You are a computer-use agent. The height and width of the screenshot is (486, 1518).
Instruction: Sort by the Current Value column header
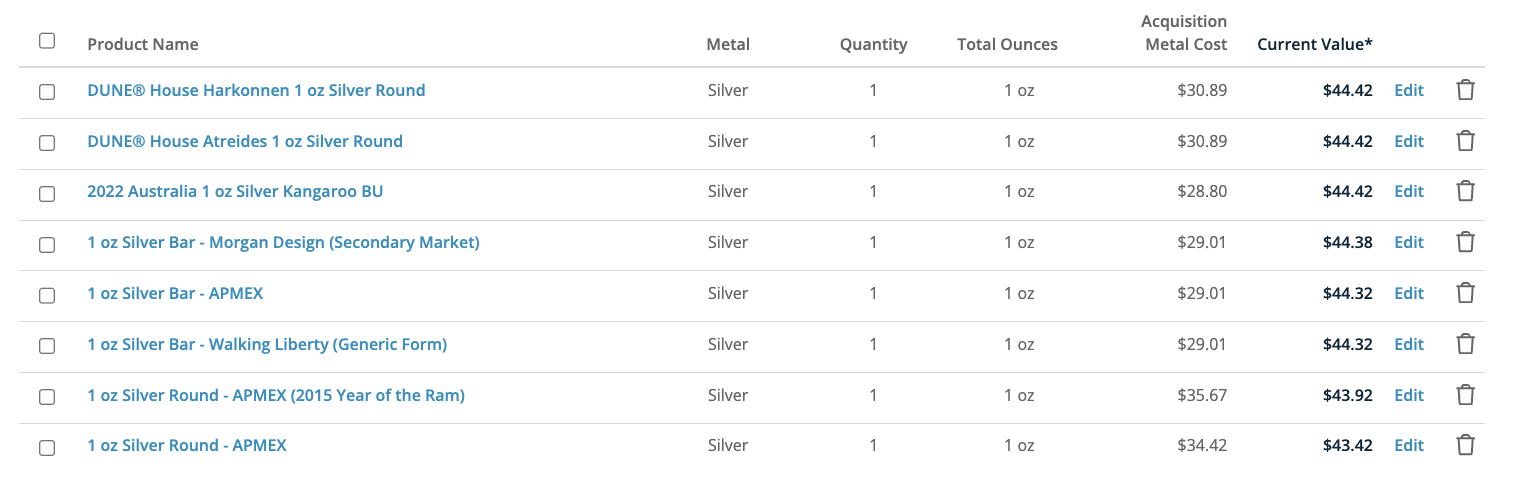[1314, 44]
